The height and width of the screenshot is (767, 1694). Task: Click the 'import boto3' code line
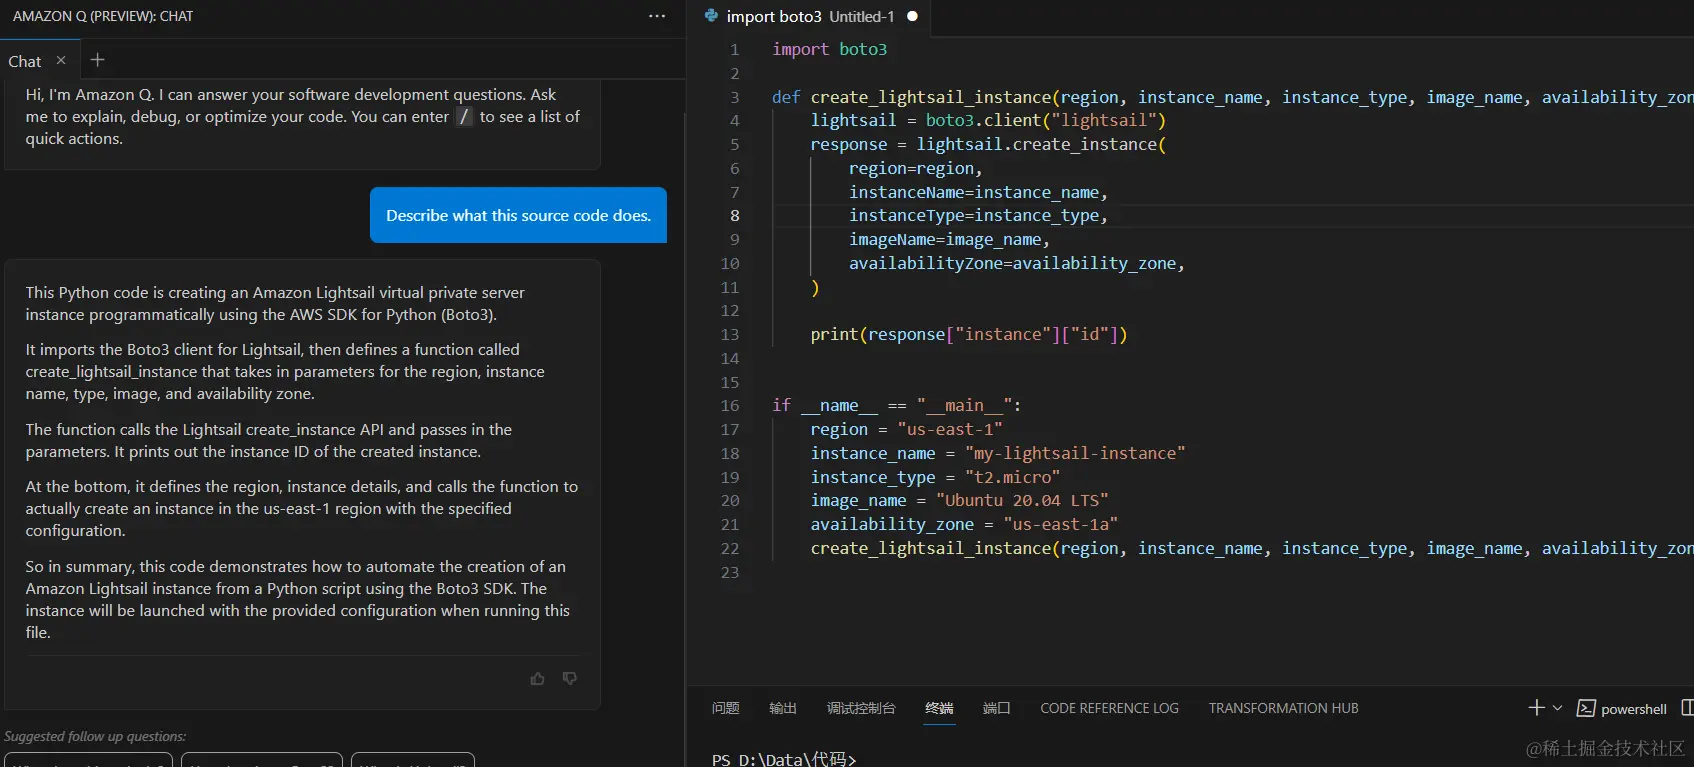[830, 49]
